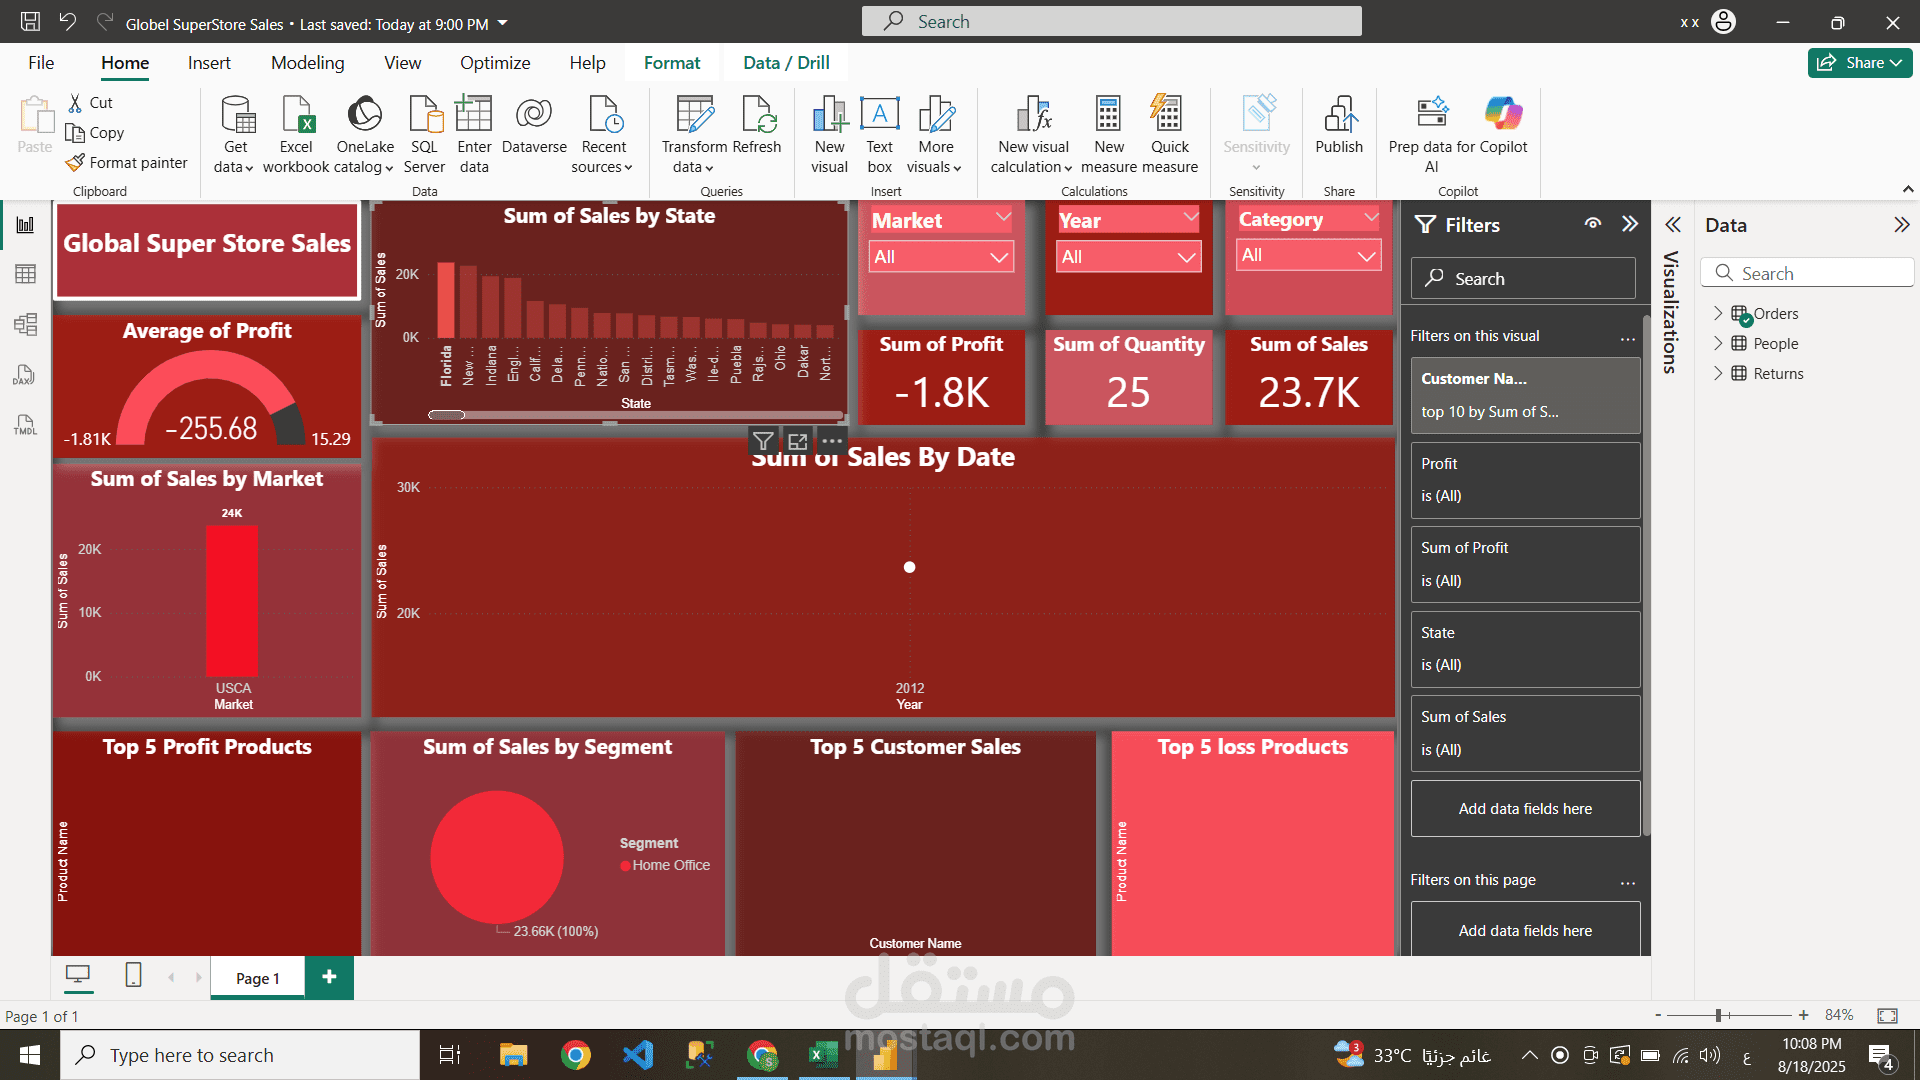Click Fit to page icon
Screen dimensions: 1920x1080
tap(1887, 1015)
